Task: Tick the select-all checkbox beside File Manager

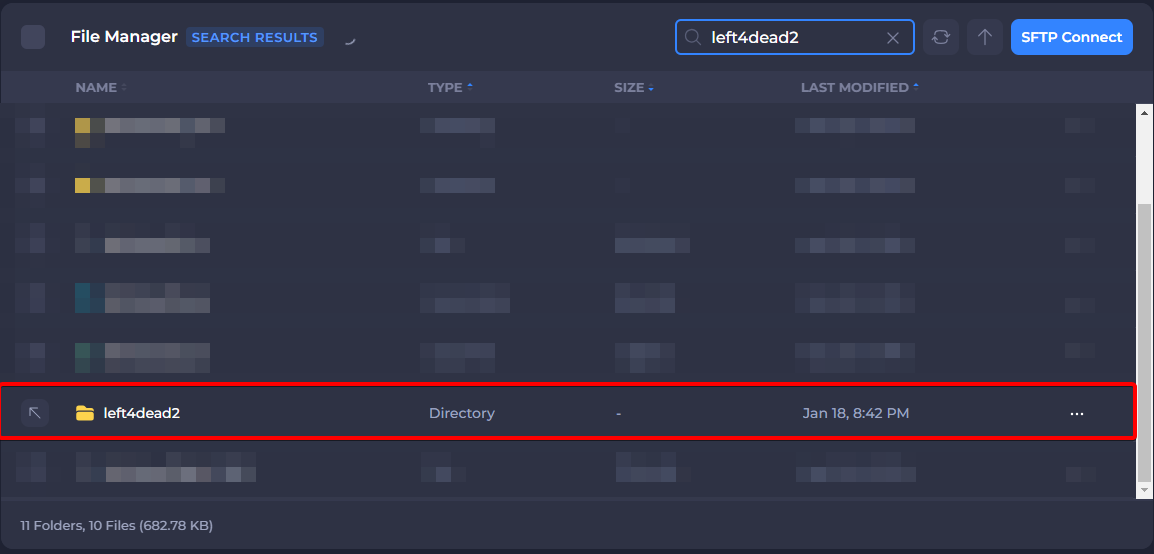Action: (33, 37)
